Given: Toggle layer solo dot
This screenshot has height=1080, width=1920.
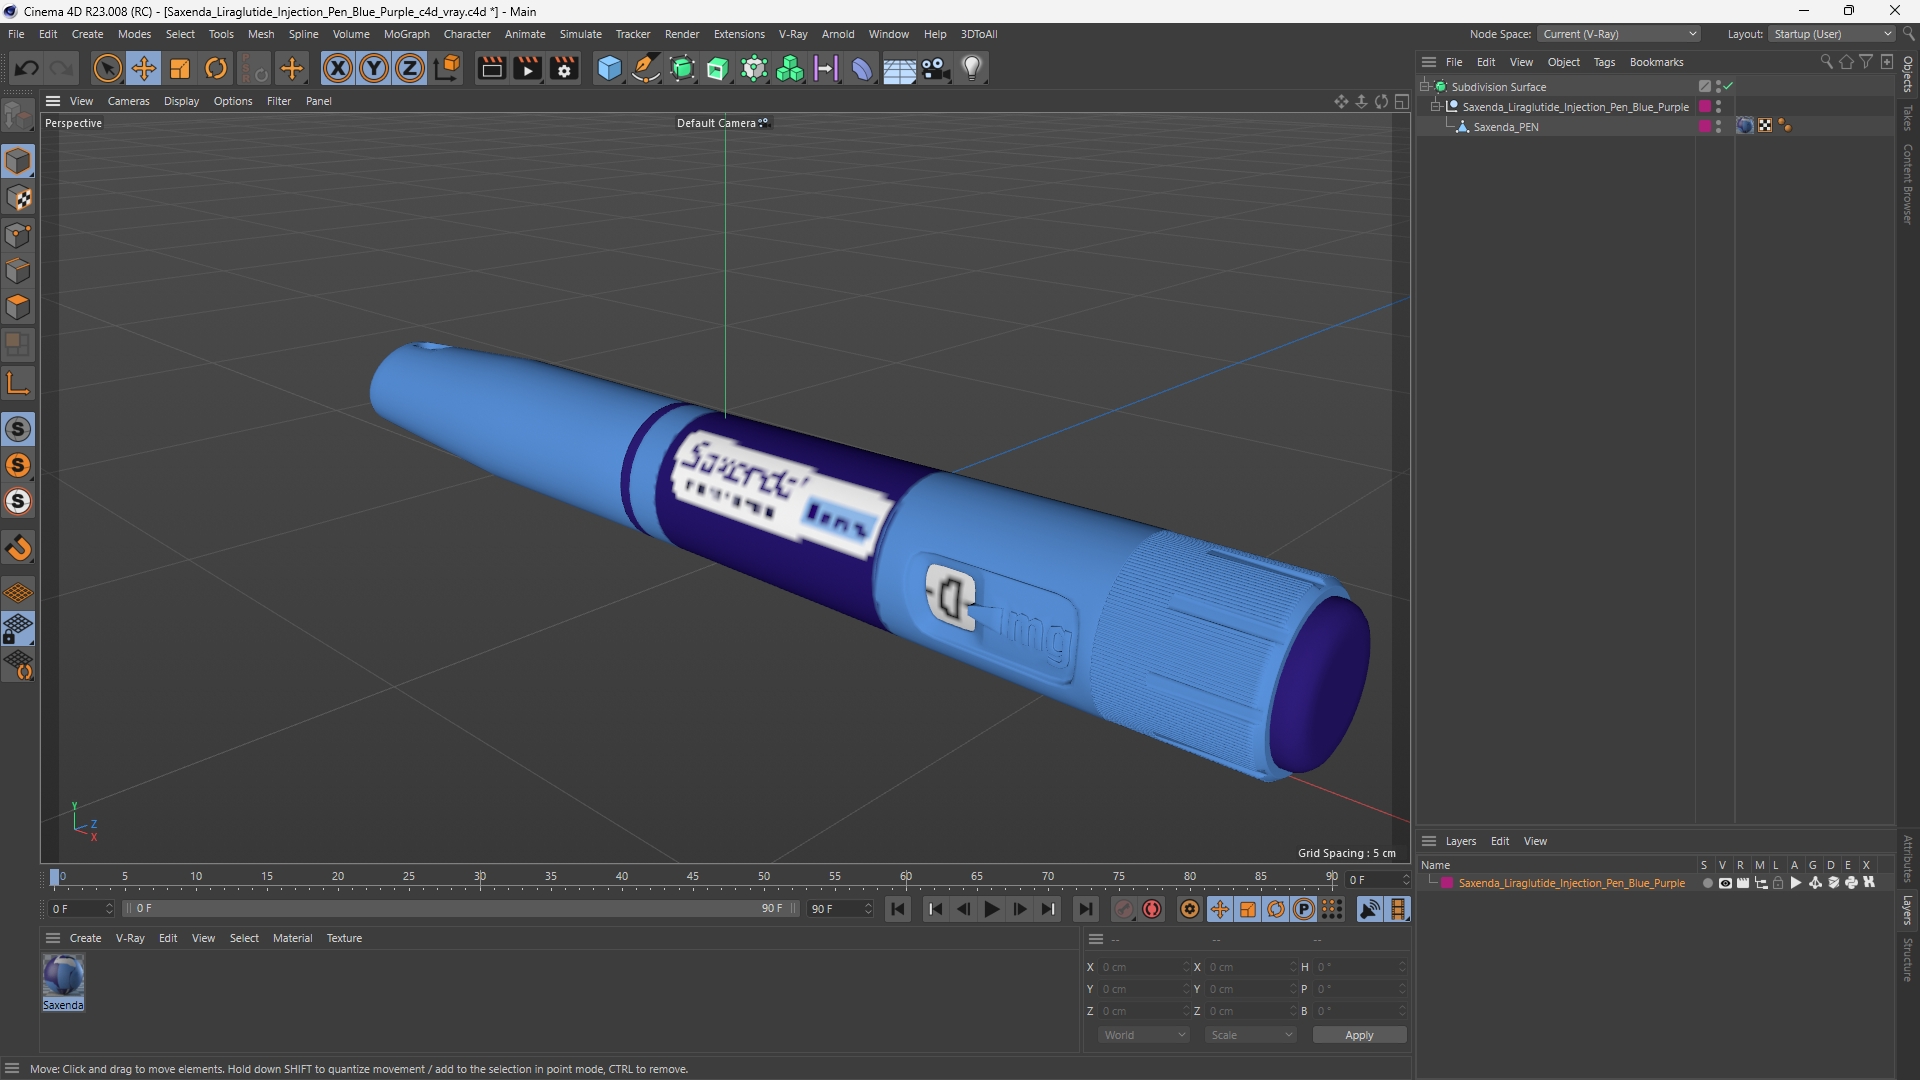Looking at the screenshot, I should click(x=1707, y=883).
